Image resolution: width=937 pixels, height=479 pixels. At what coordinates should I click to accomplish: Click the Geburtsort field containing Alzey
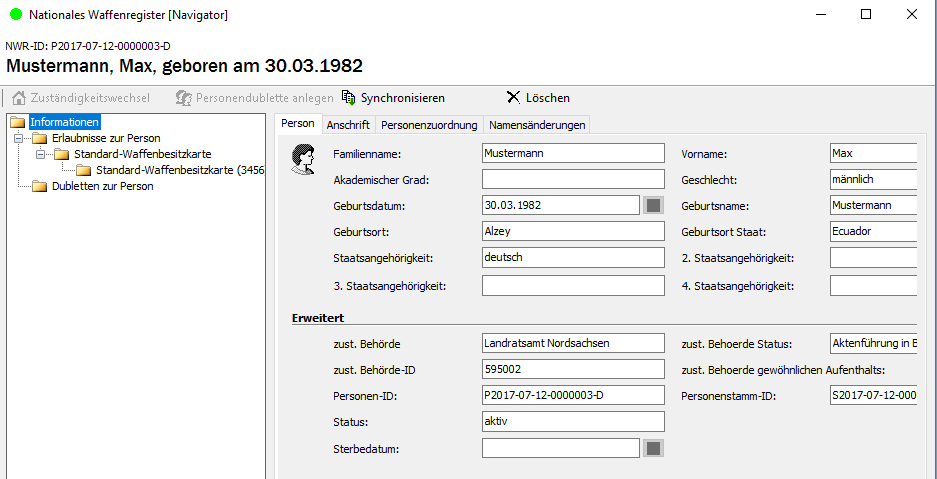coord(572,231)
